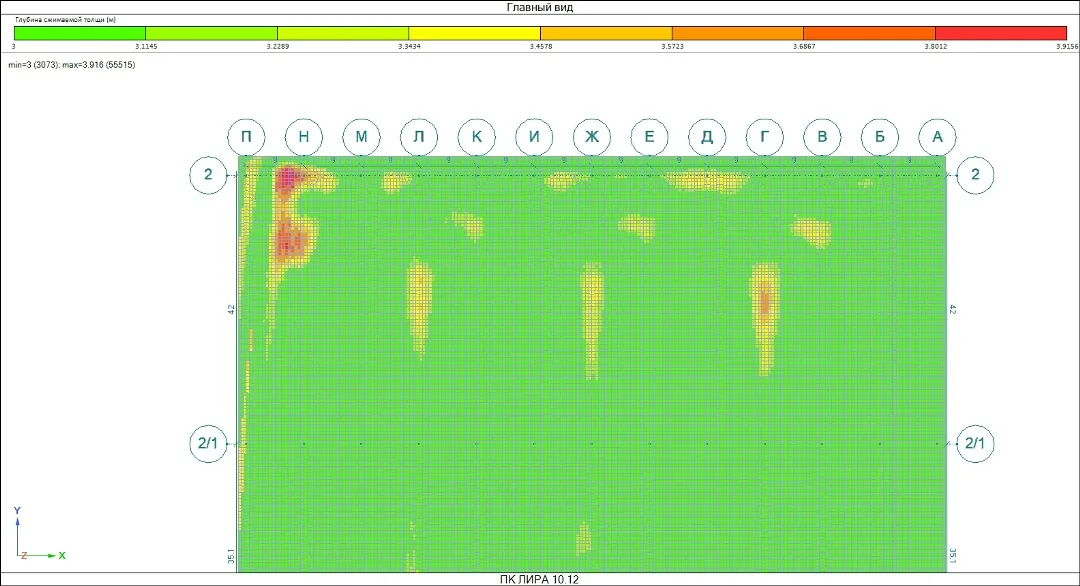1080x586 pixels.
Task: Click the bright green legend segment starting at 3
Action: tap(79, 33)
